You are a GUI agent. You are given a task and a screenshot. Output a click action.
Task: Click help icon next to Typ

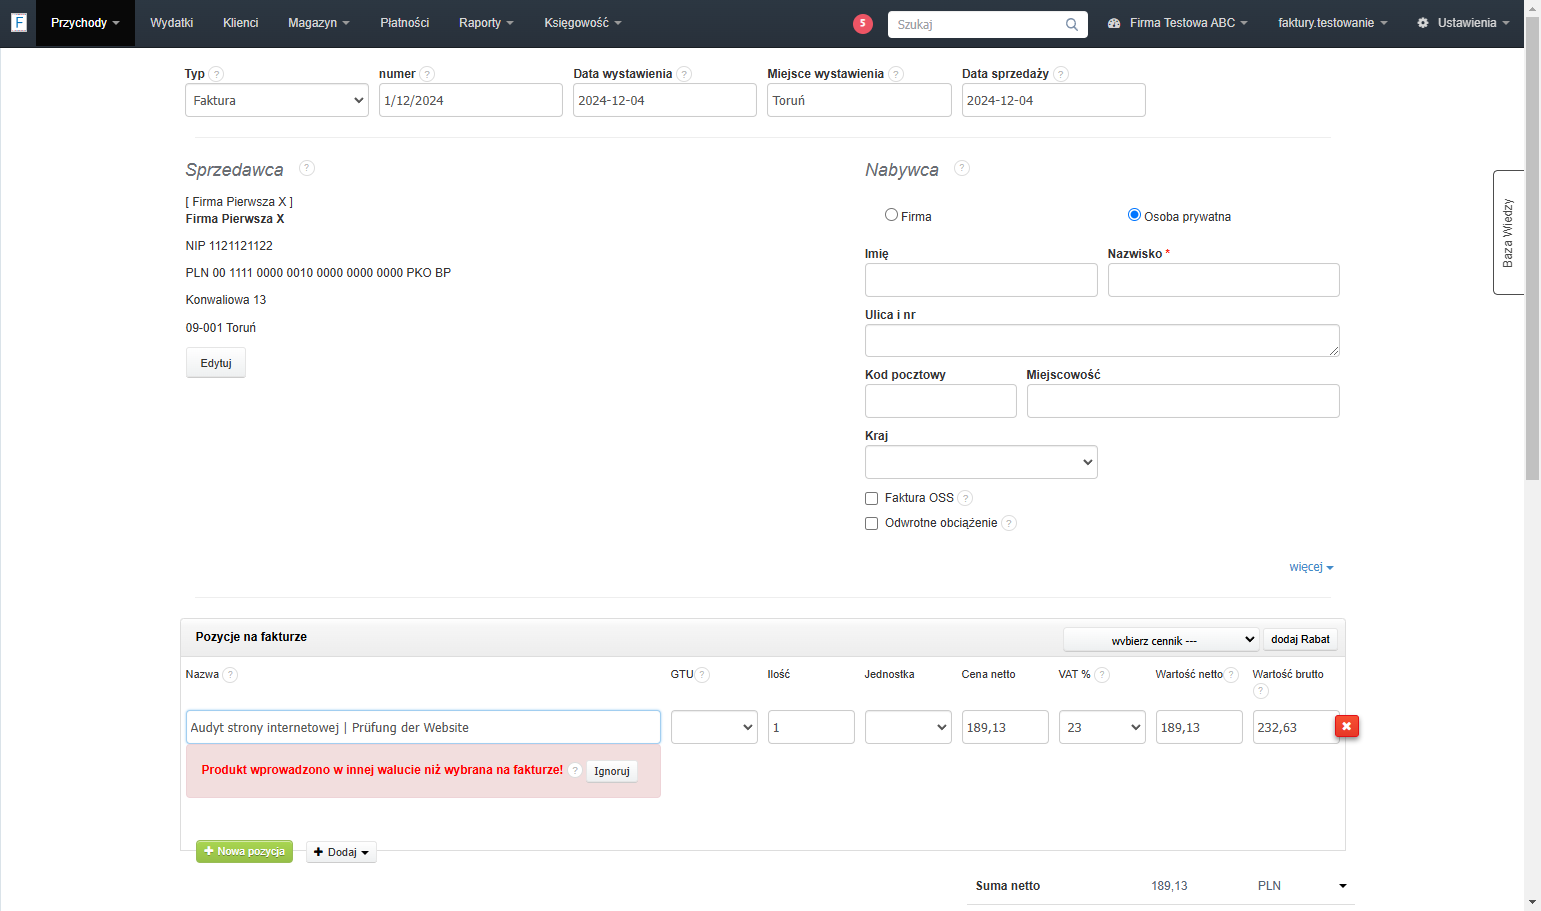[216, 74]
